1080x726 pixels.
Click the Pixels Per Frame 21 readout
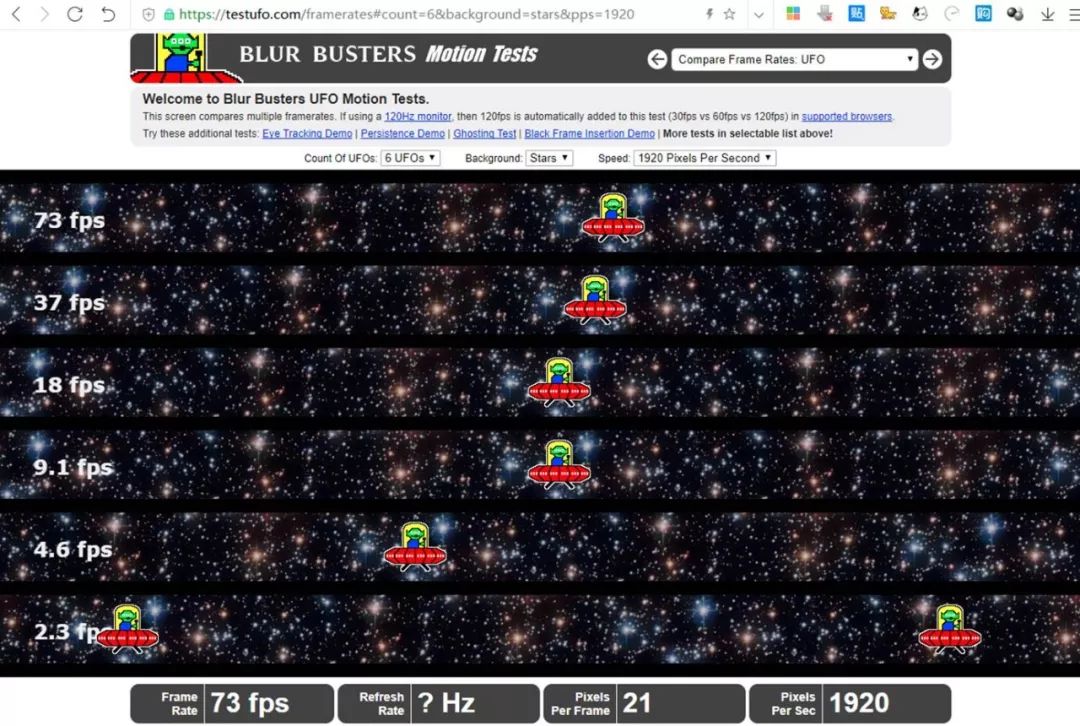[x=645, y=703]
